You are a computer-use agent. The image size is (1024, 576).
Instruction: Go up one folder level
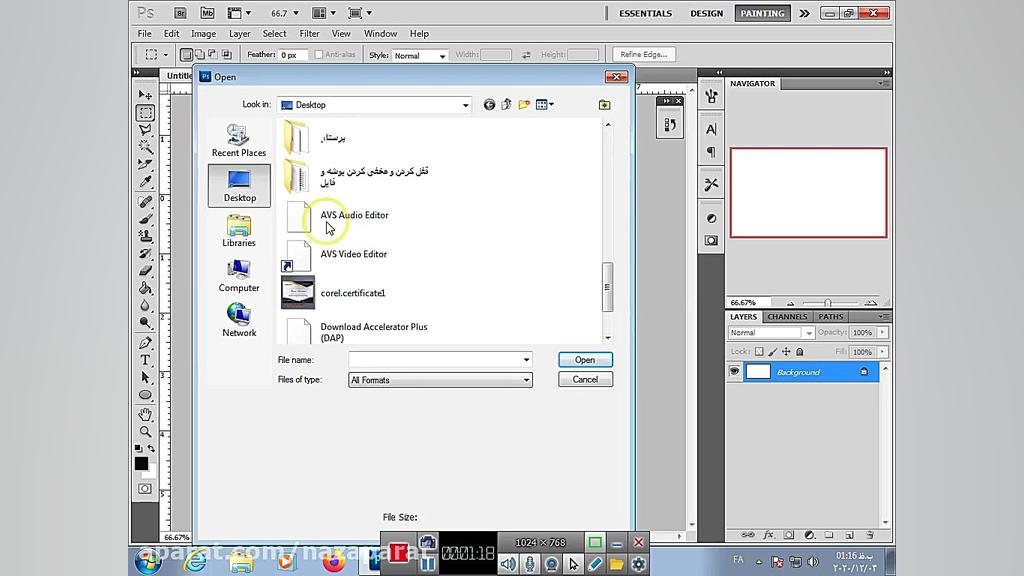click(x=506, y=104)
